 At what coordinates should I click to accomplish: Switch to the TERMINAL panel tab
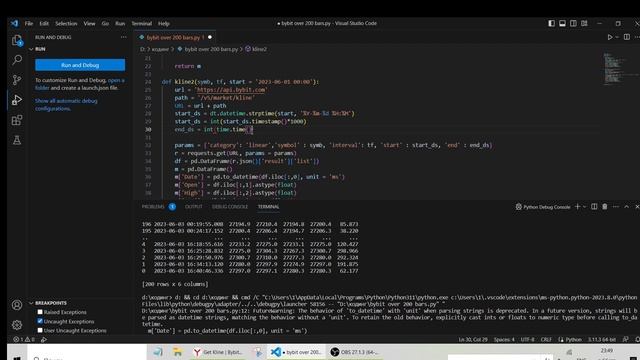tap(268, 207)
